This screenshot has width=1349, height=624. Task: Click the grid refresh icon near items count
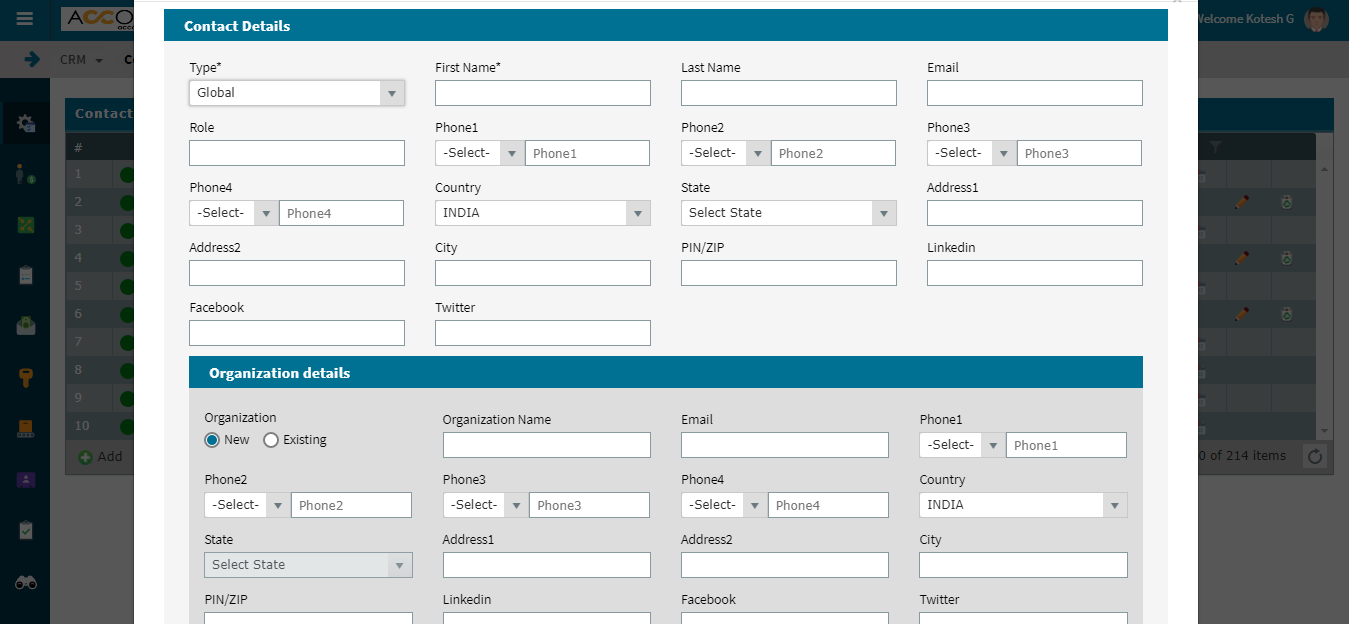(x=1315, y=456)
